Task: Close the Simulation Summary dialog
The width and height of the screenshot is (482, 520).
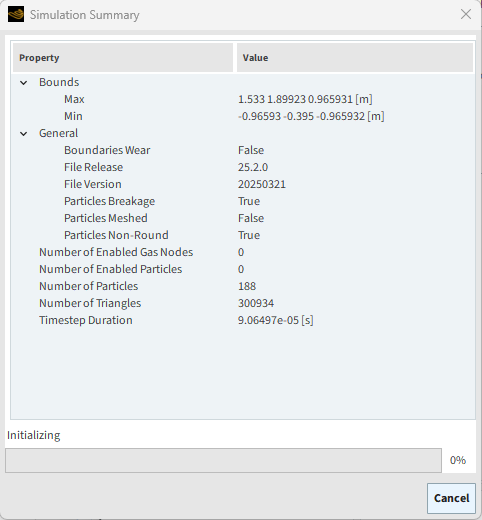Action: 466,15
